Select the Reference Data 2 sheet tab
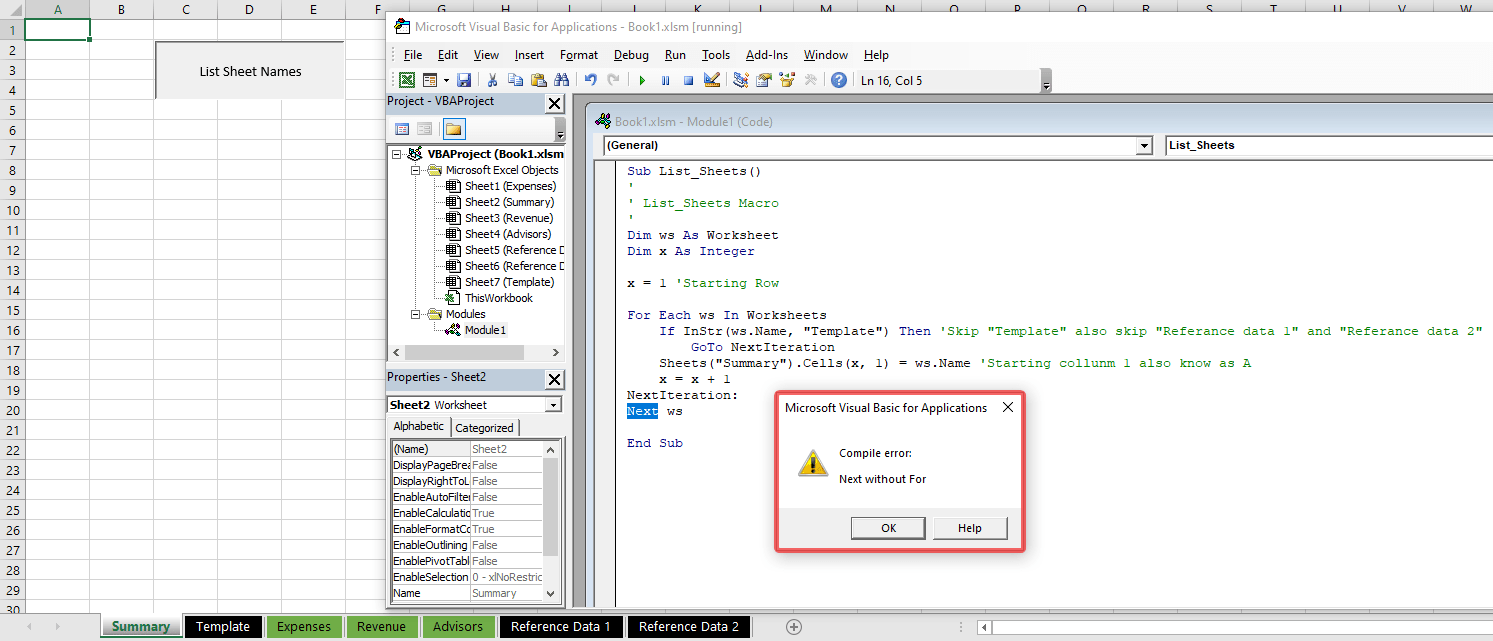The image size is (1493, 641). pyautogui.click(x=689, y=627)
